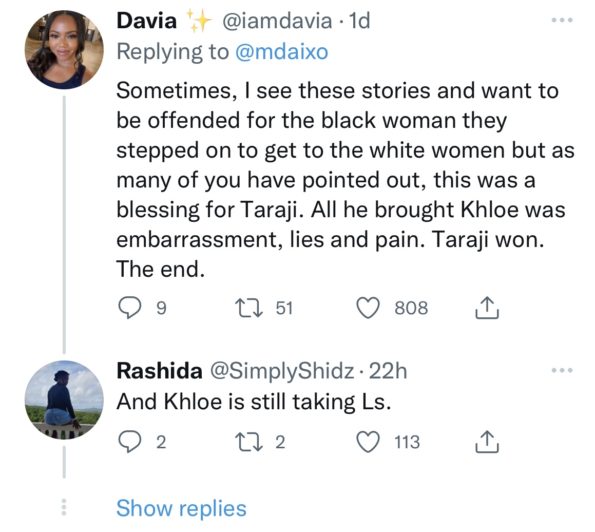Reply to Davia's tweet via comment icon
Viewport: 595px width, 532px height.
pos(129,307)
